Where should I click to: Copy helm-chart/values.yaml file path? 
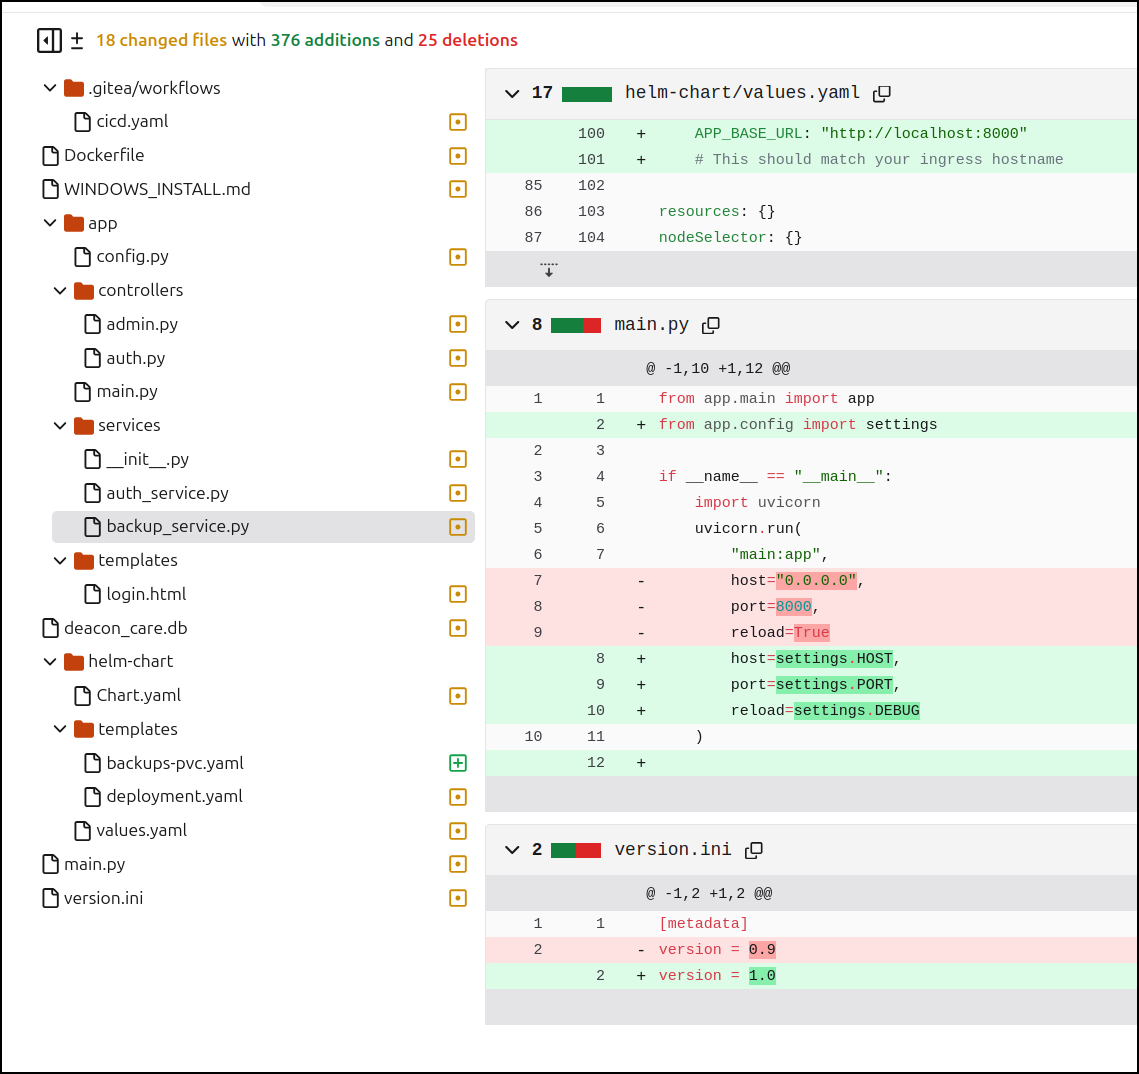point(882,94)
